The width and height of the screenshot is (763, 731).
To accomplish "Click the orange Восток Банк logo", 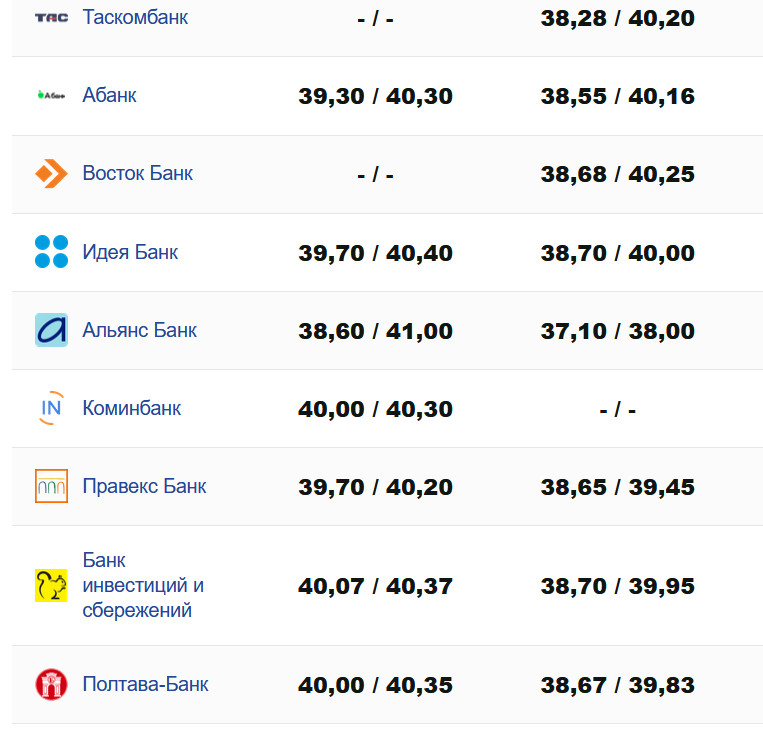I will click(x=51, y=174).
